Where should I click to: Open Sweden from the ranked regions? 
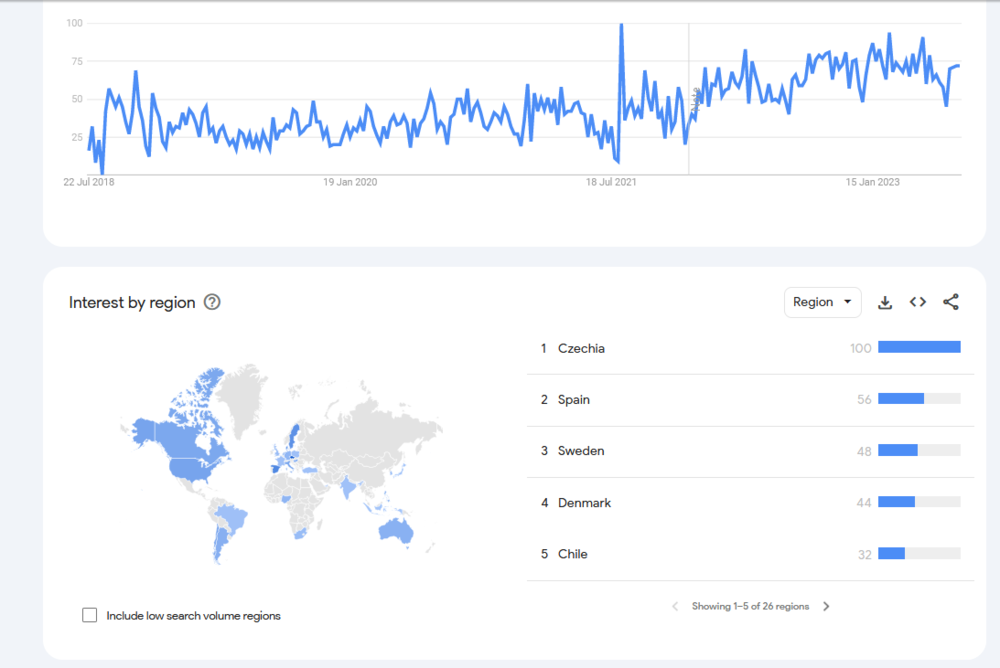point(581,451)
